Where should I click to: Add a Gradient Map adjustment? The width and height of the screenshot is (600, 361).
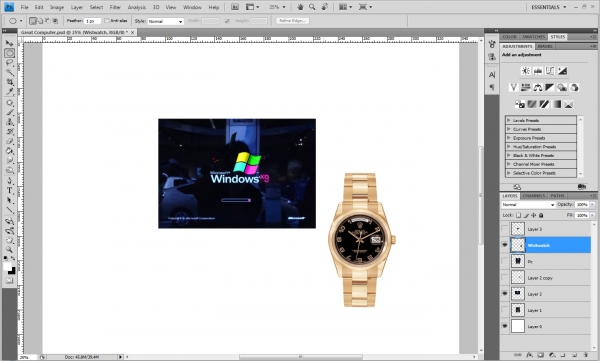(556, 104)
